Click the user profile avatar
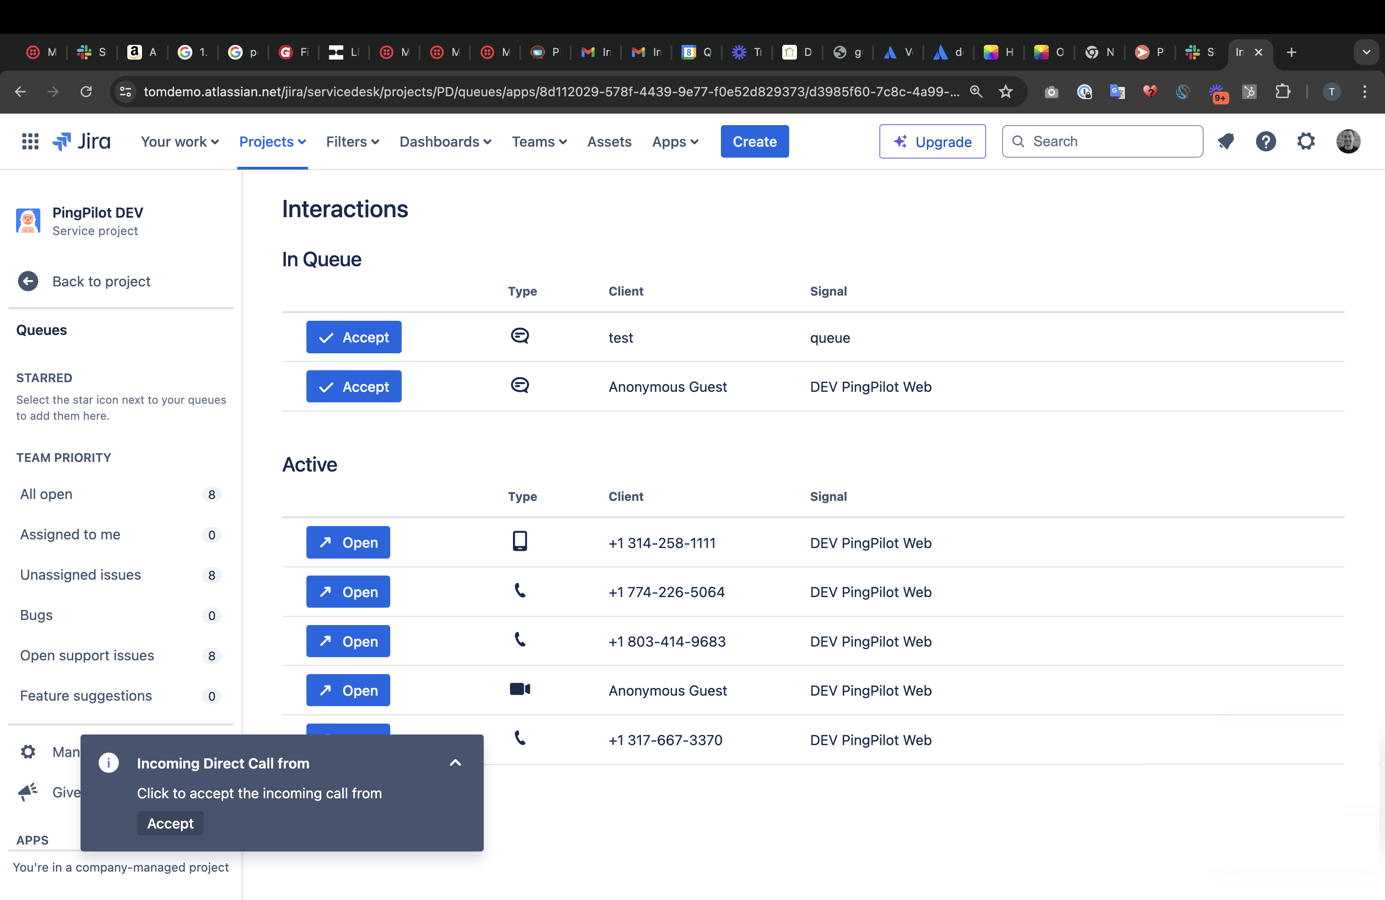1385x900 pixels. (x=1348, y=142)
